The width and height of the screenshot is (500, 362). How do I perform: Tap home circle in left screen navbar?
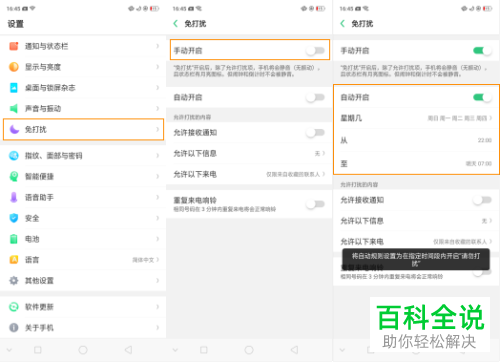83,350
